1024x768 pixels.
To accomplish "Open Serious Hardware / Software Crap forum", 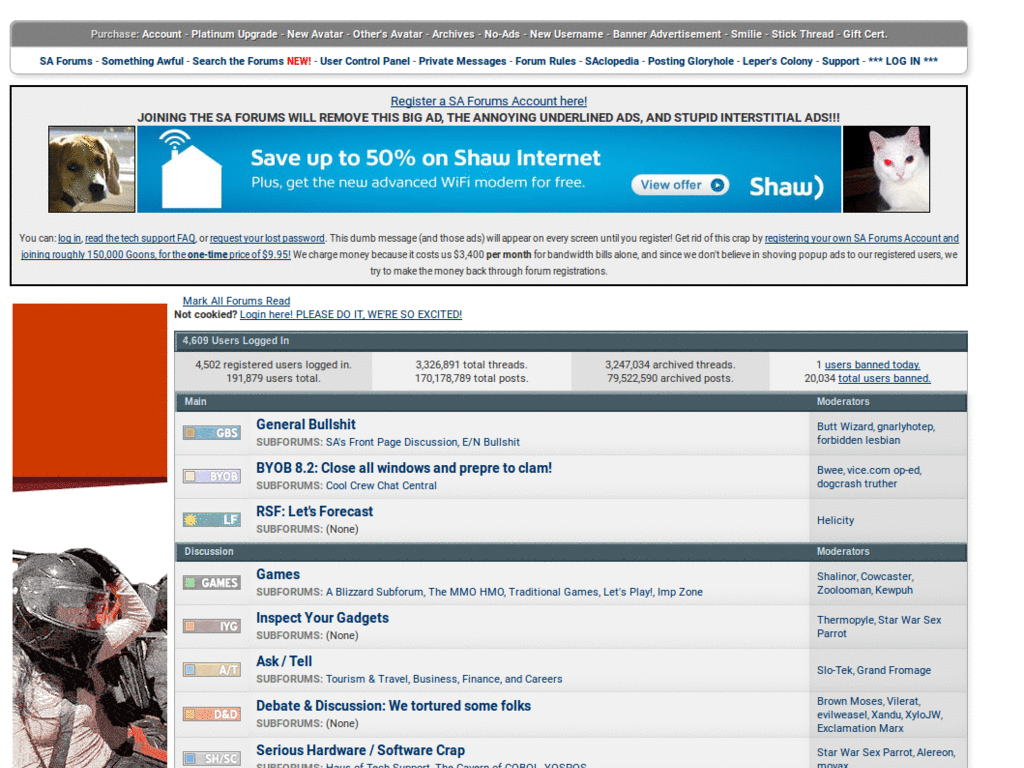I will coord(360,750).
